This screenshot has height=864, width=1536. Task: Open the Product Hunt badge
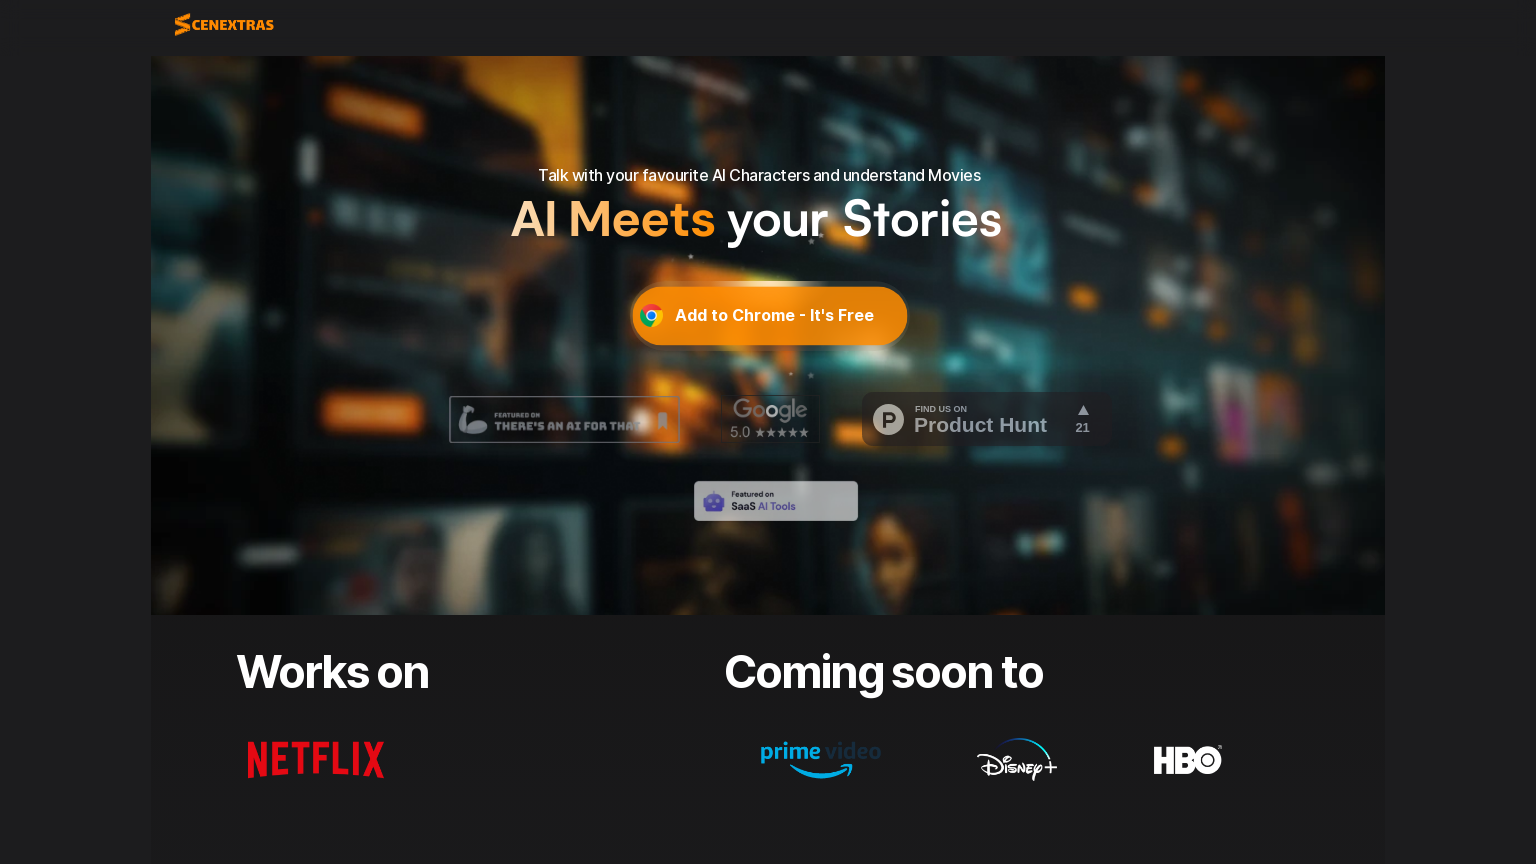[987, 419]
